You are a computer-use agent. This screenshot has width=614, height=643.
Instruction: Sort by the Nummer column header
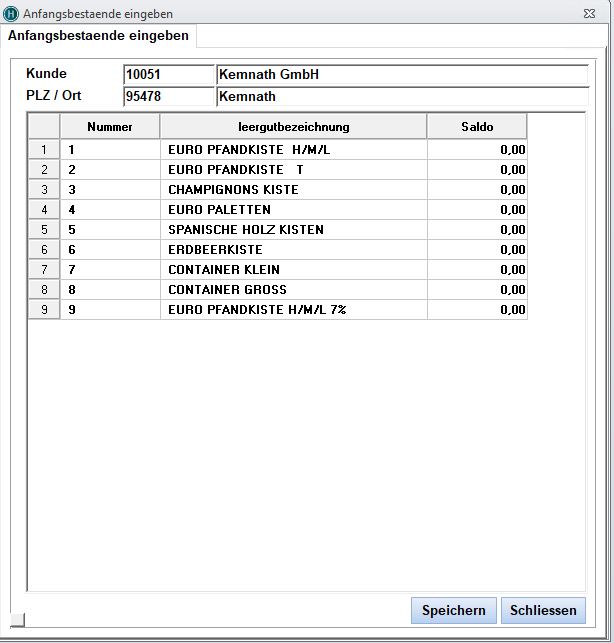(110, 127)
